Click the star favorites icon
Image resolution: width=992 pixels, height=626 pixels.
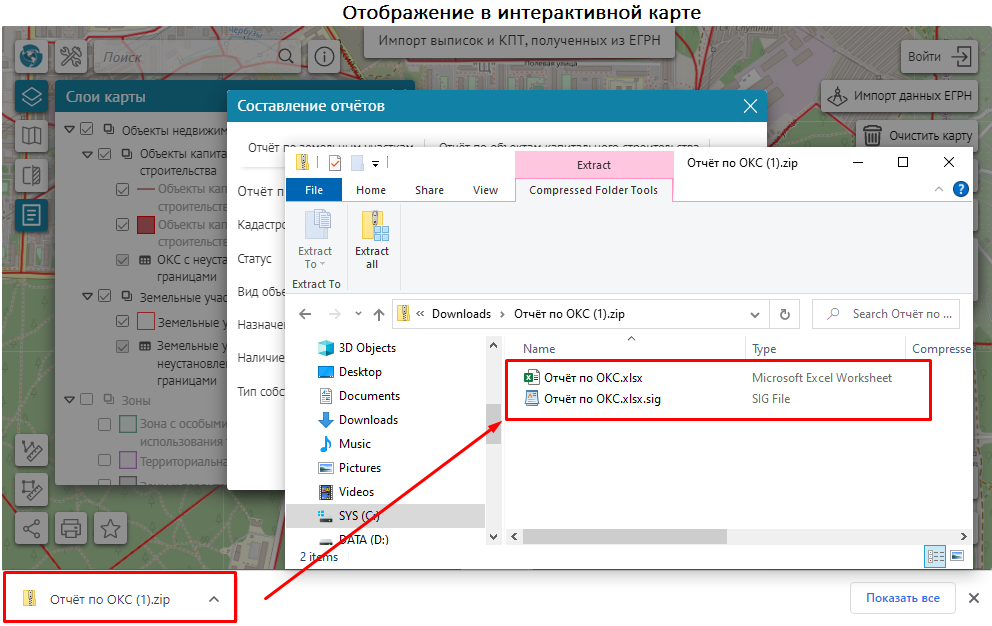tap(110, 528)
